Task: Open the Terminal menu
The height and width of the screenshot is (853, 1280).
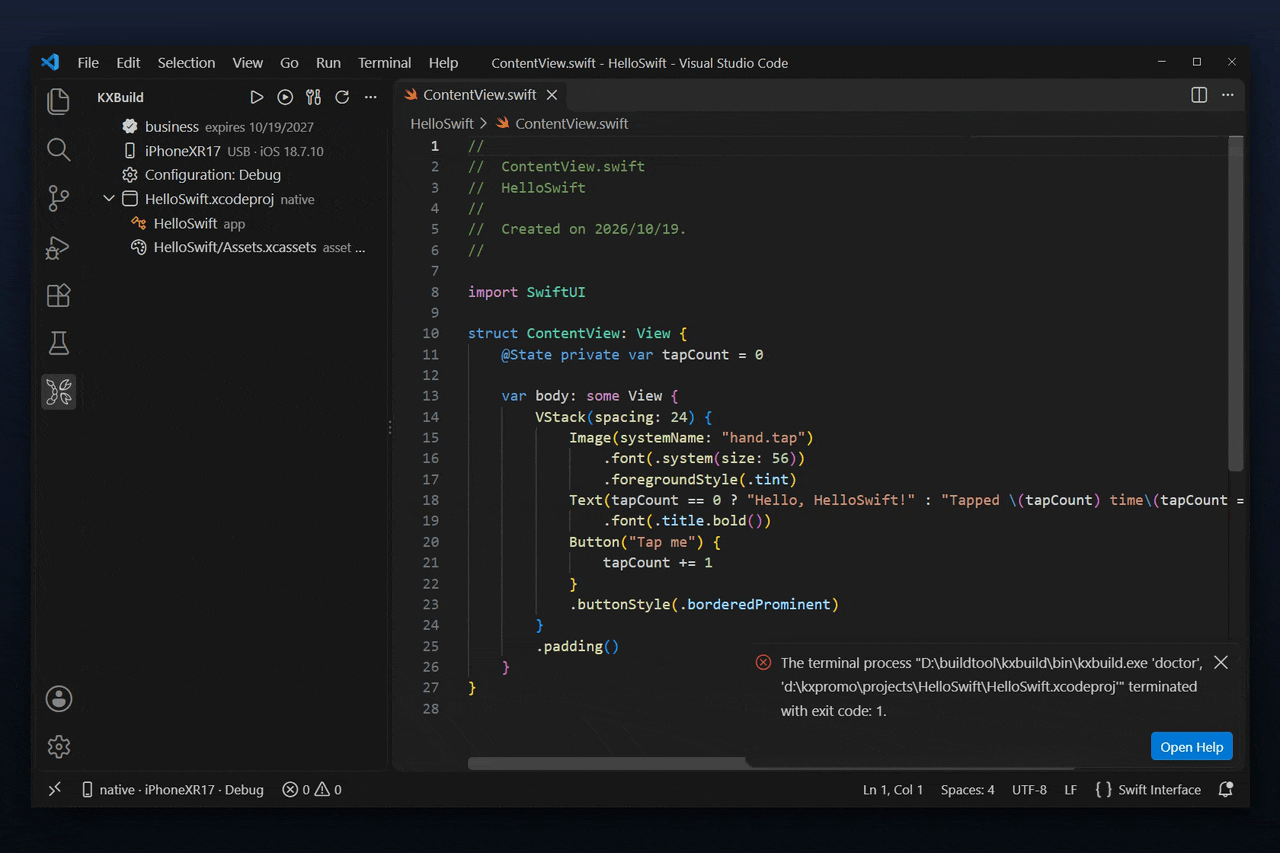Action: coord(384,62)
